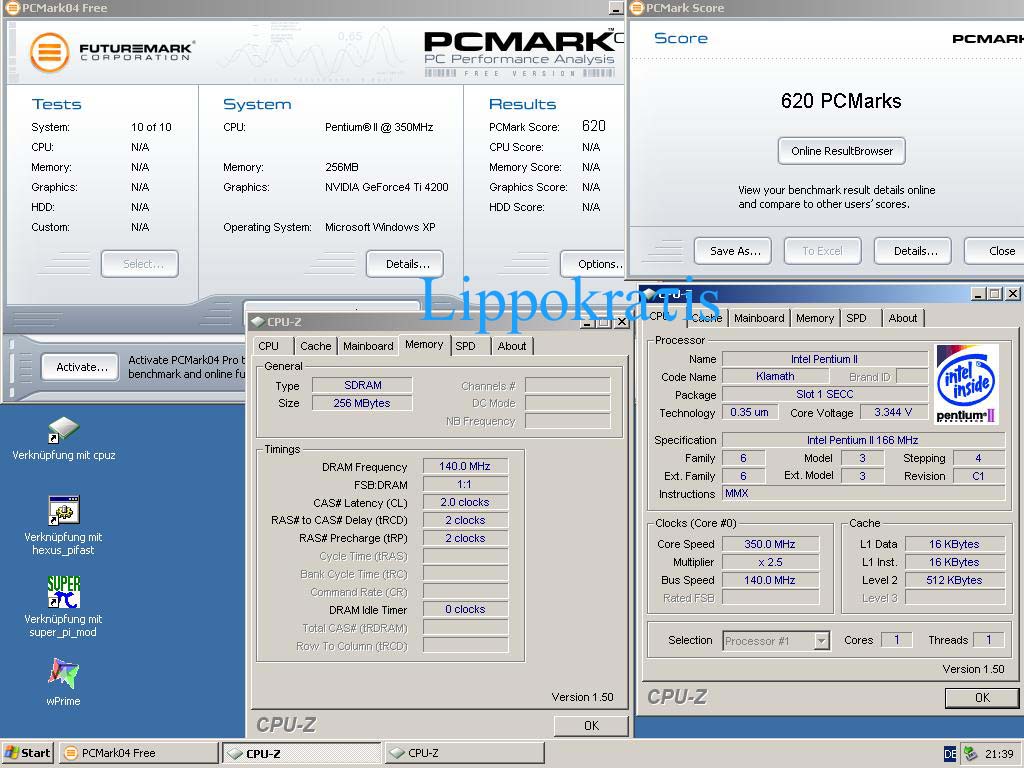Click the Technology 0.35 um value
1024x768 pixels.
click(x=750, y=412)
